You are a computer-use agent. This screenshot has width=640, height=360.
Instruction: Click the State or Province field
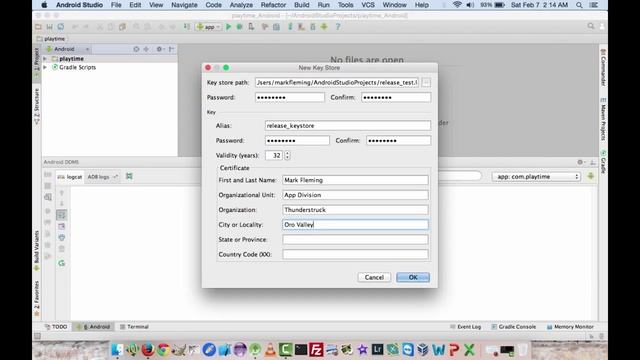point(356,240)
